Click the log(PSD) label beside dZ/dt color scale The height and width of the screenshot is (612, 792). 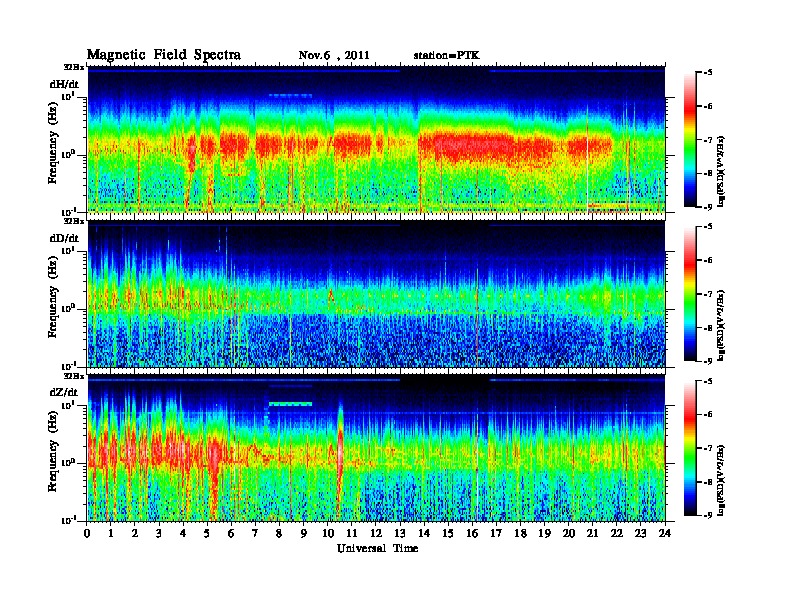point(722,479)
